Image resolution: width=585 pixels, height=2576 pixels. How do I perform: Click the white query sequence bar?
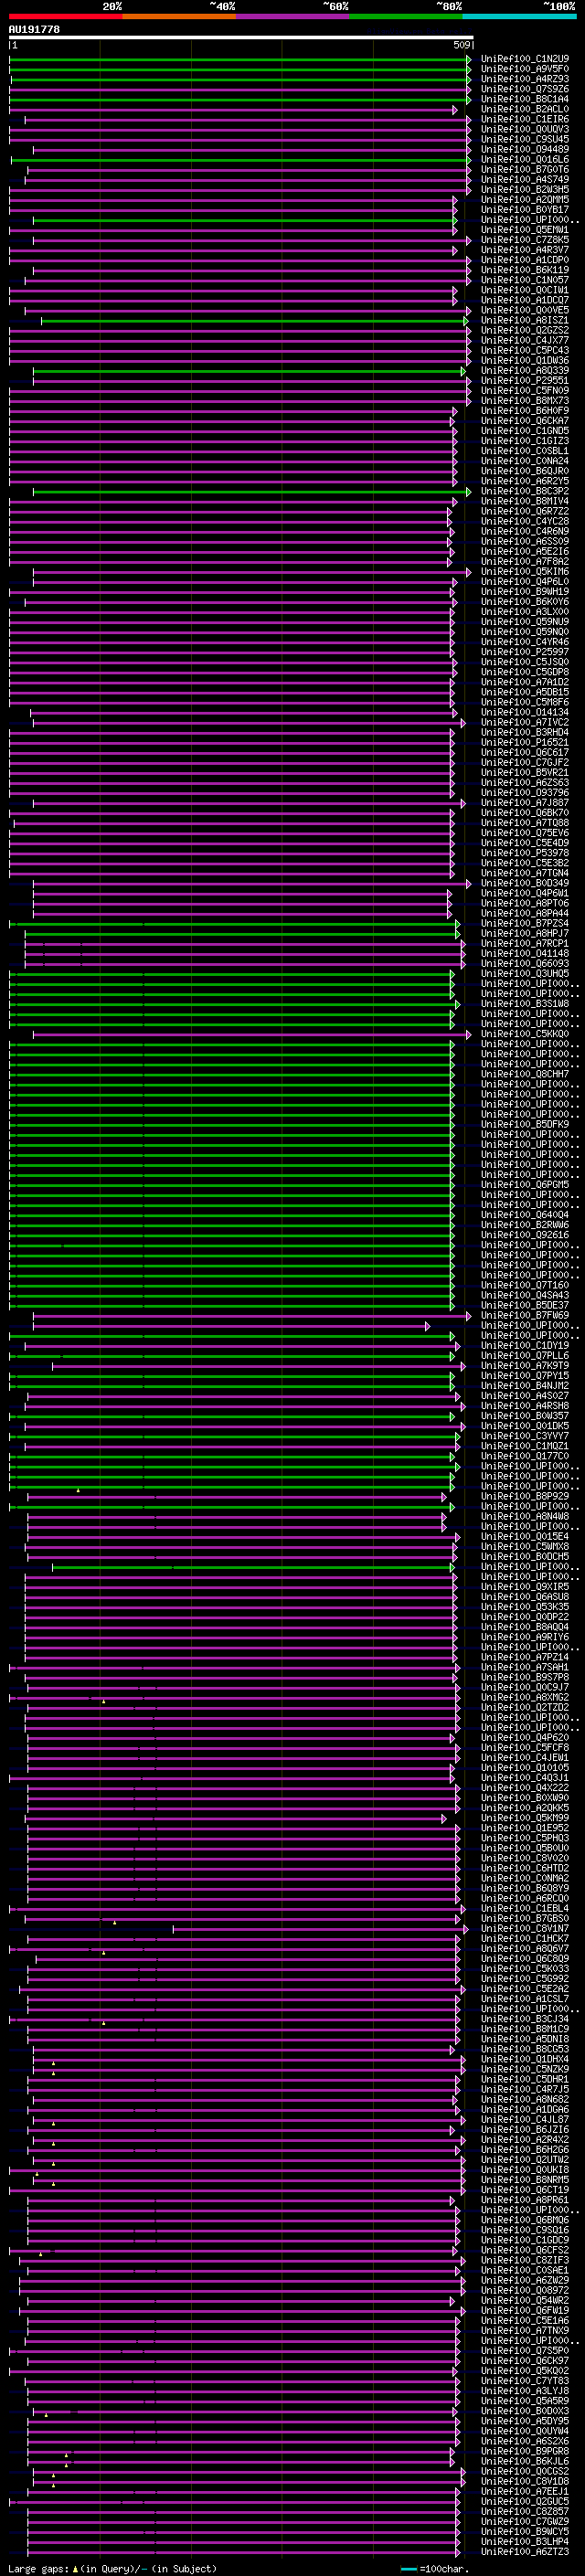(x=241, y=37)
